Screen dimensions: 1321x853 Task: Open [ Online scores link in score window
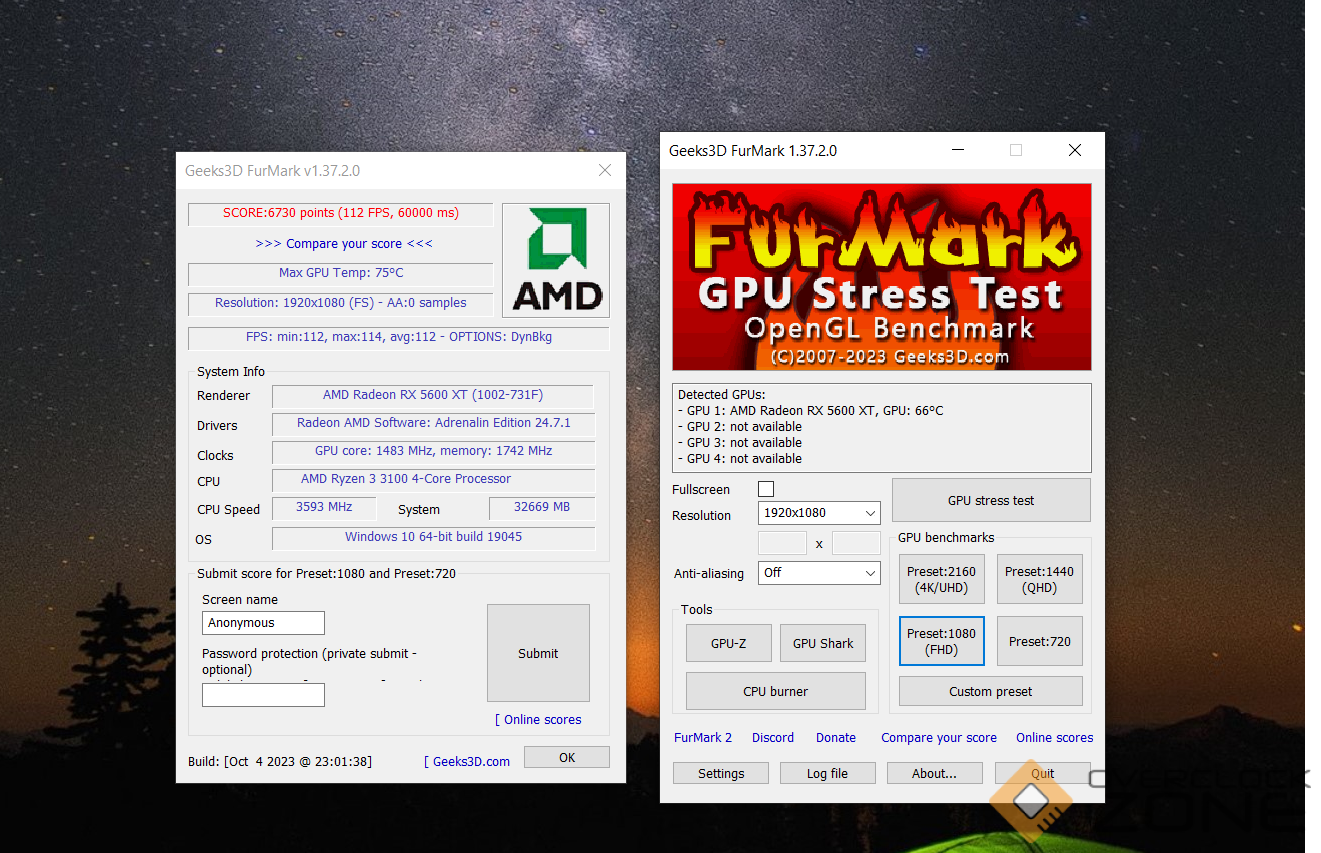(538, 720)
